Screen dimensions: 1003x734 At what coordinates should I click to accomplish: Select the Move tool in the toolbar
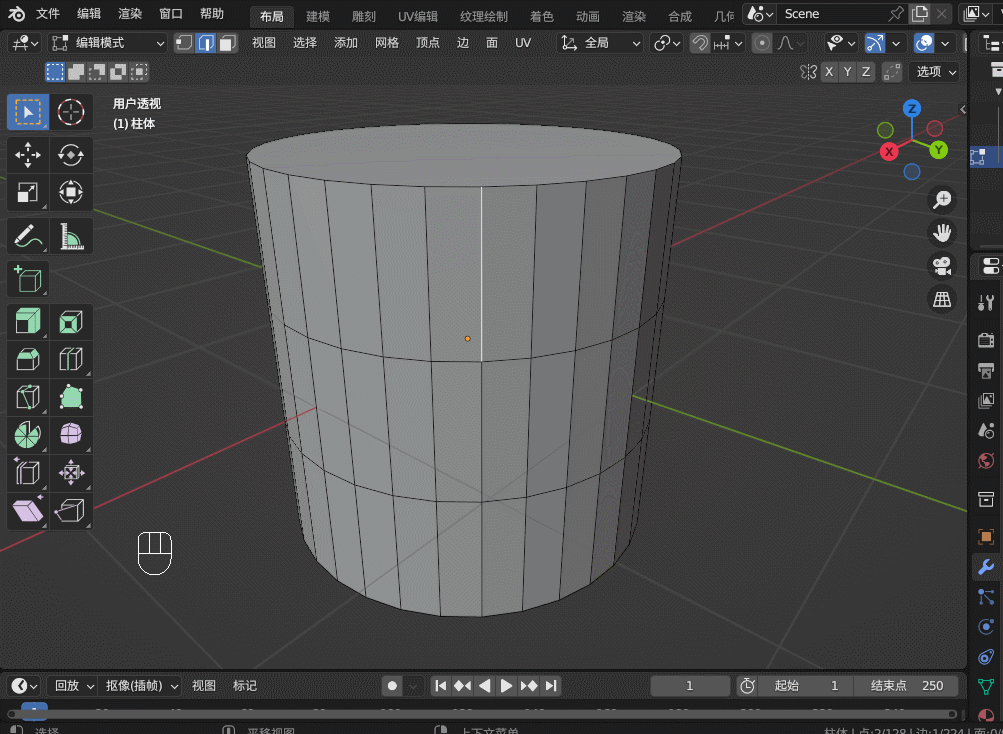[x=28, y=154]
